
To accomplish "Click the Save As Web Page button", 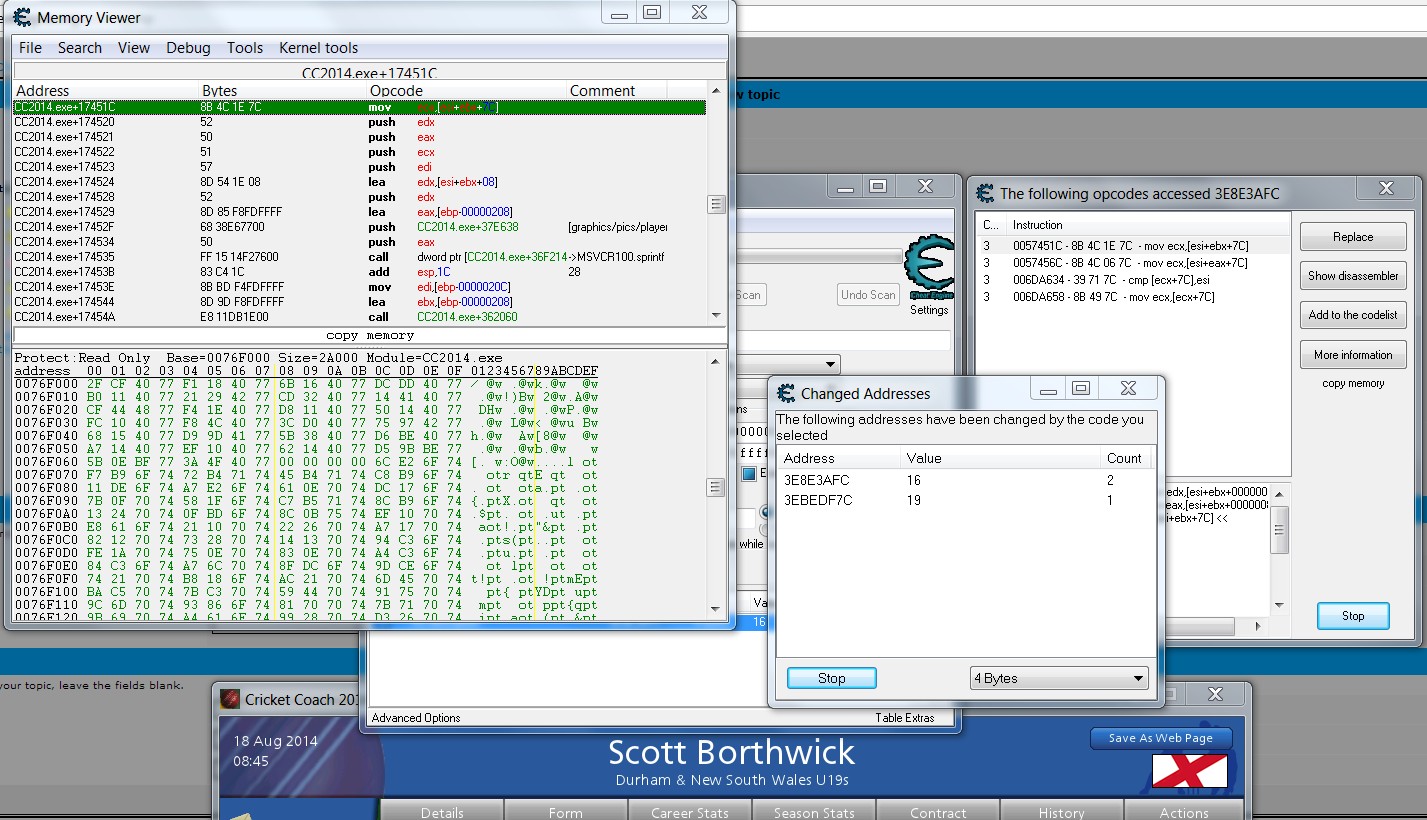I will 1160,738.
